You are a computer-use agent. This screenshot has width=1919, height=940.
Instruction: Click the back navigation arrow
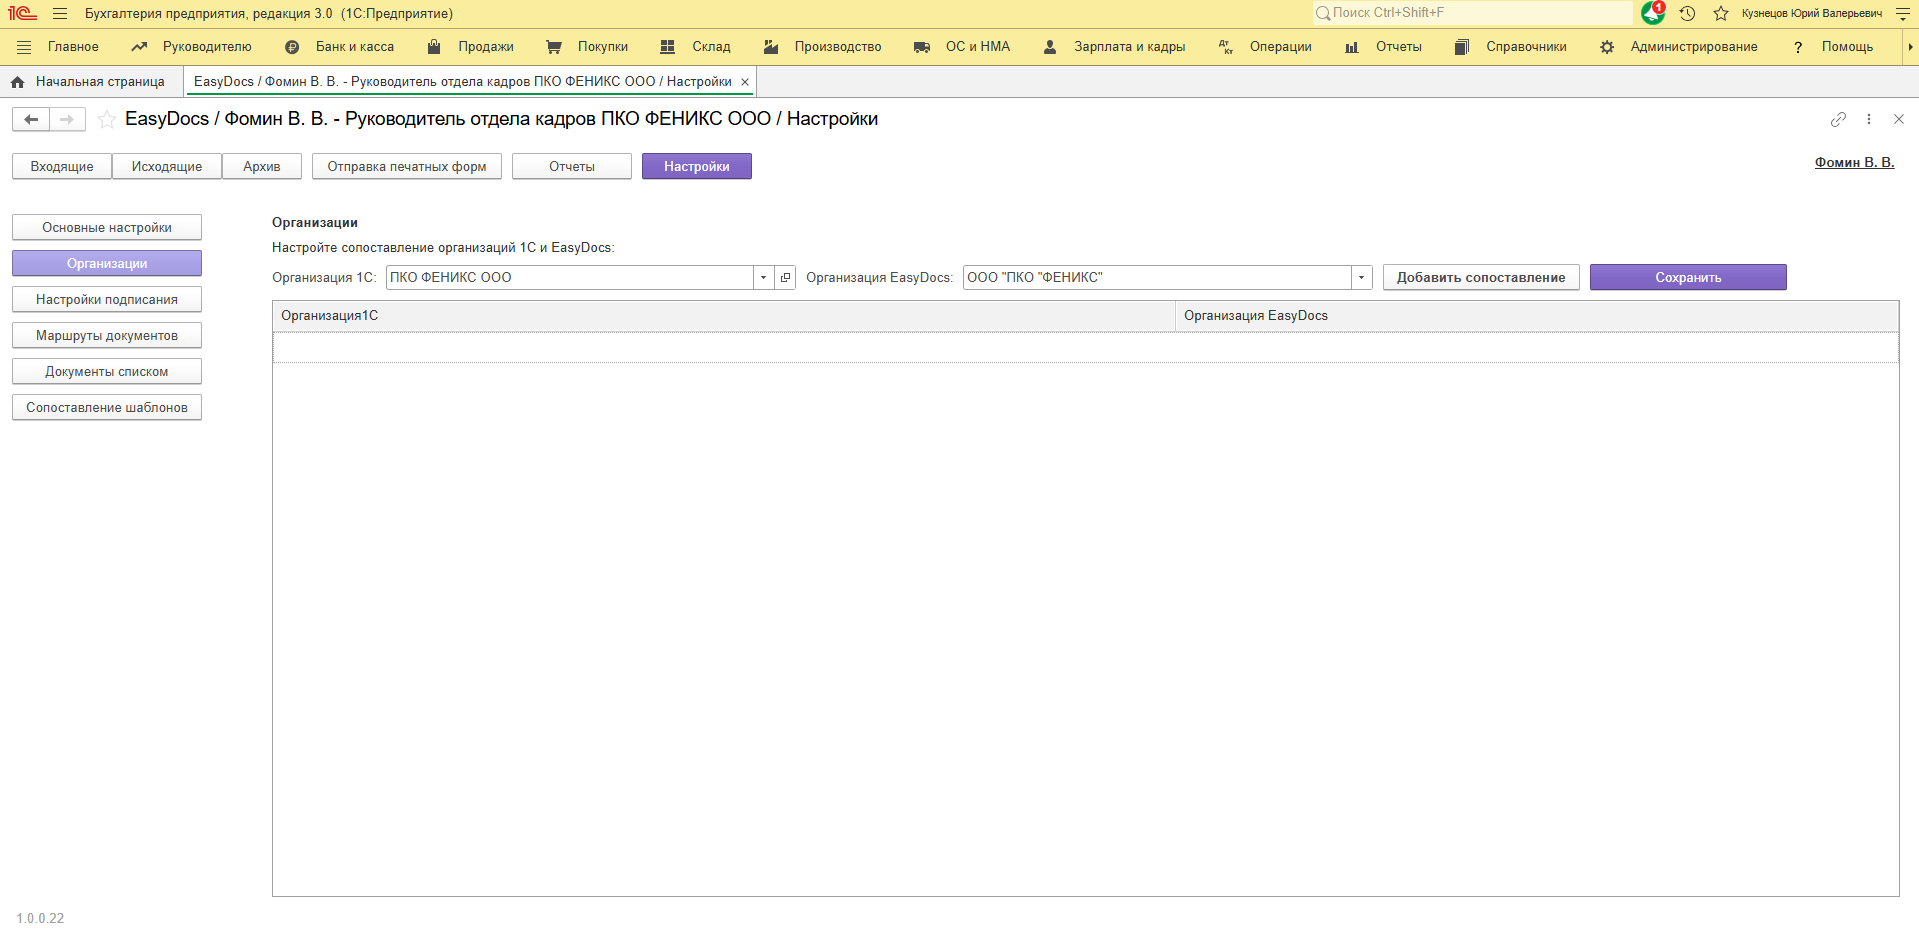[31, 120]
